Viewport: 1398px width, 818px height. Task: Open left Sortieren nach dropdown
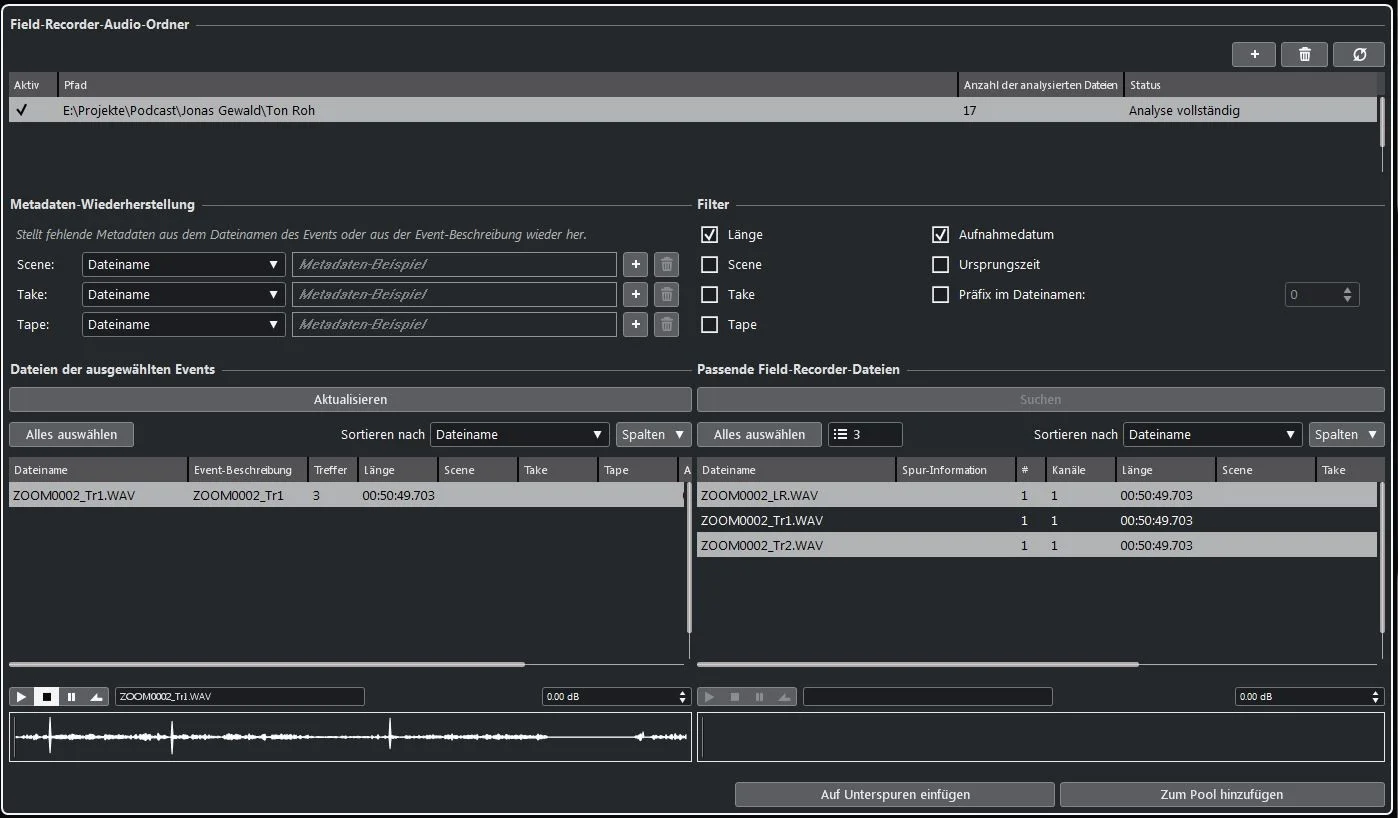519,434
